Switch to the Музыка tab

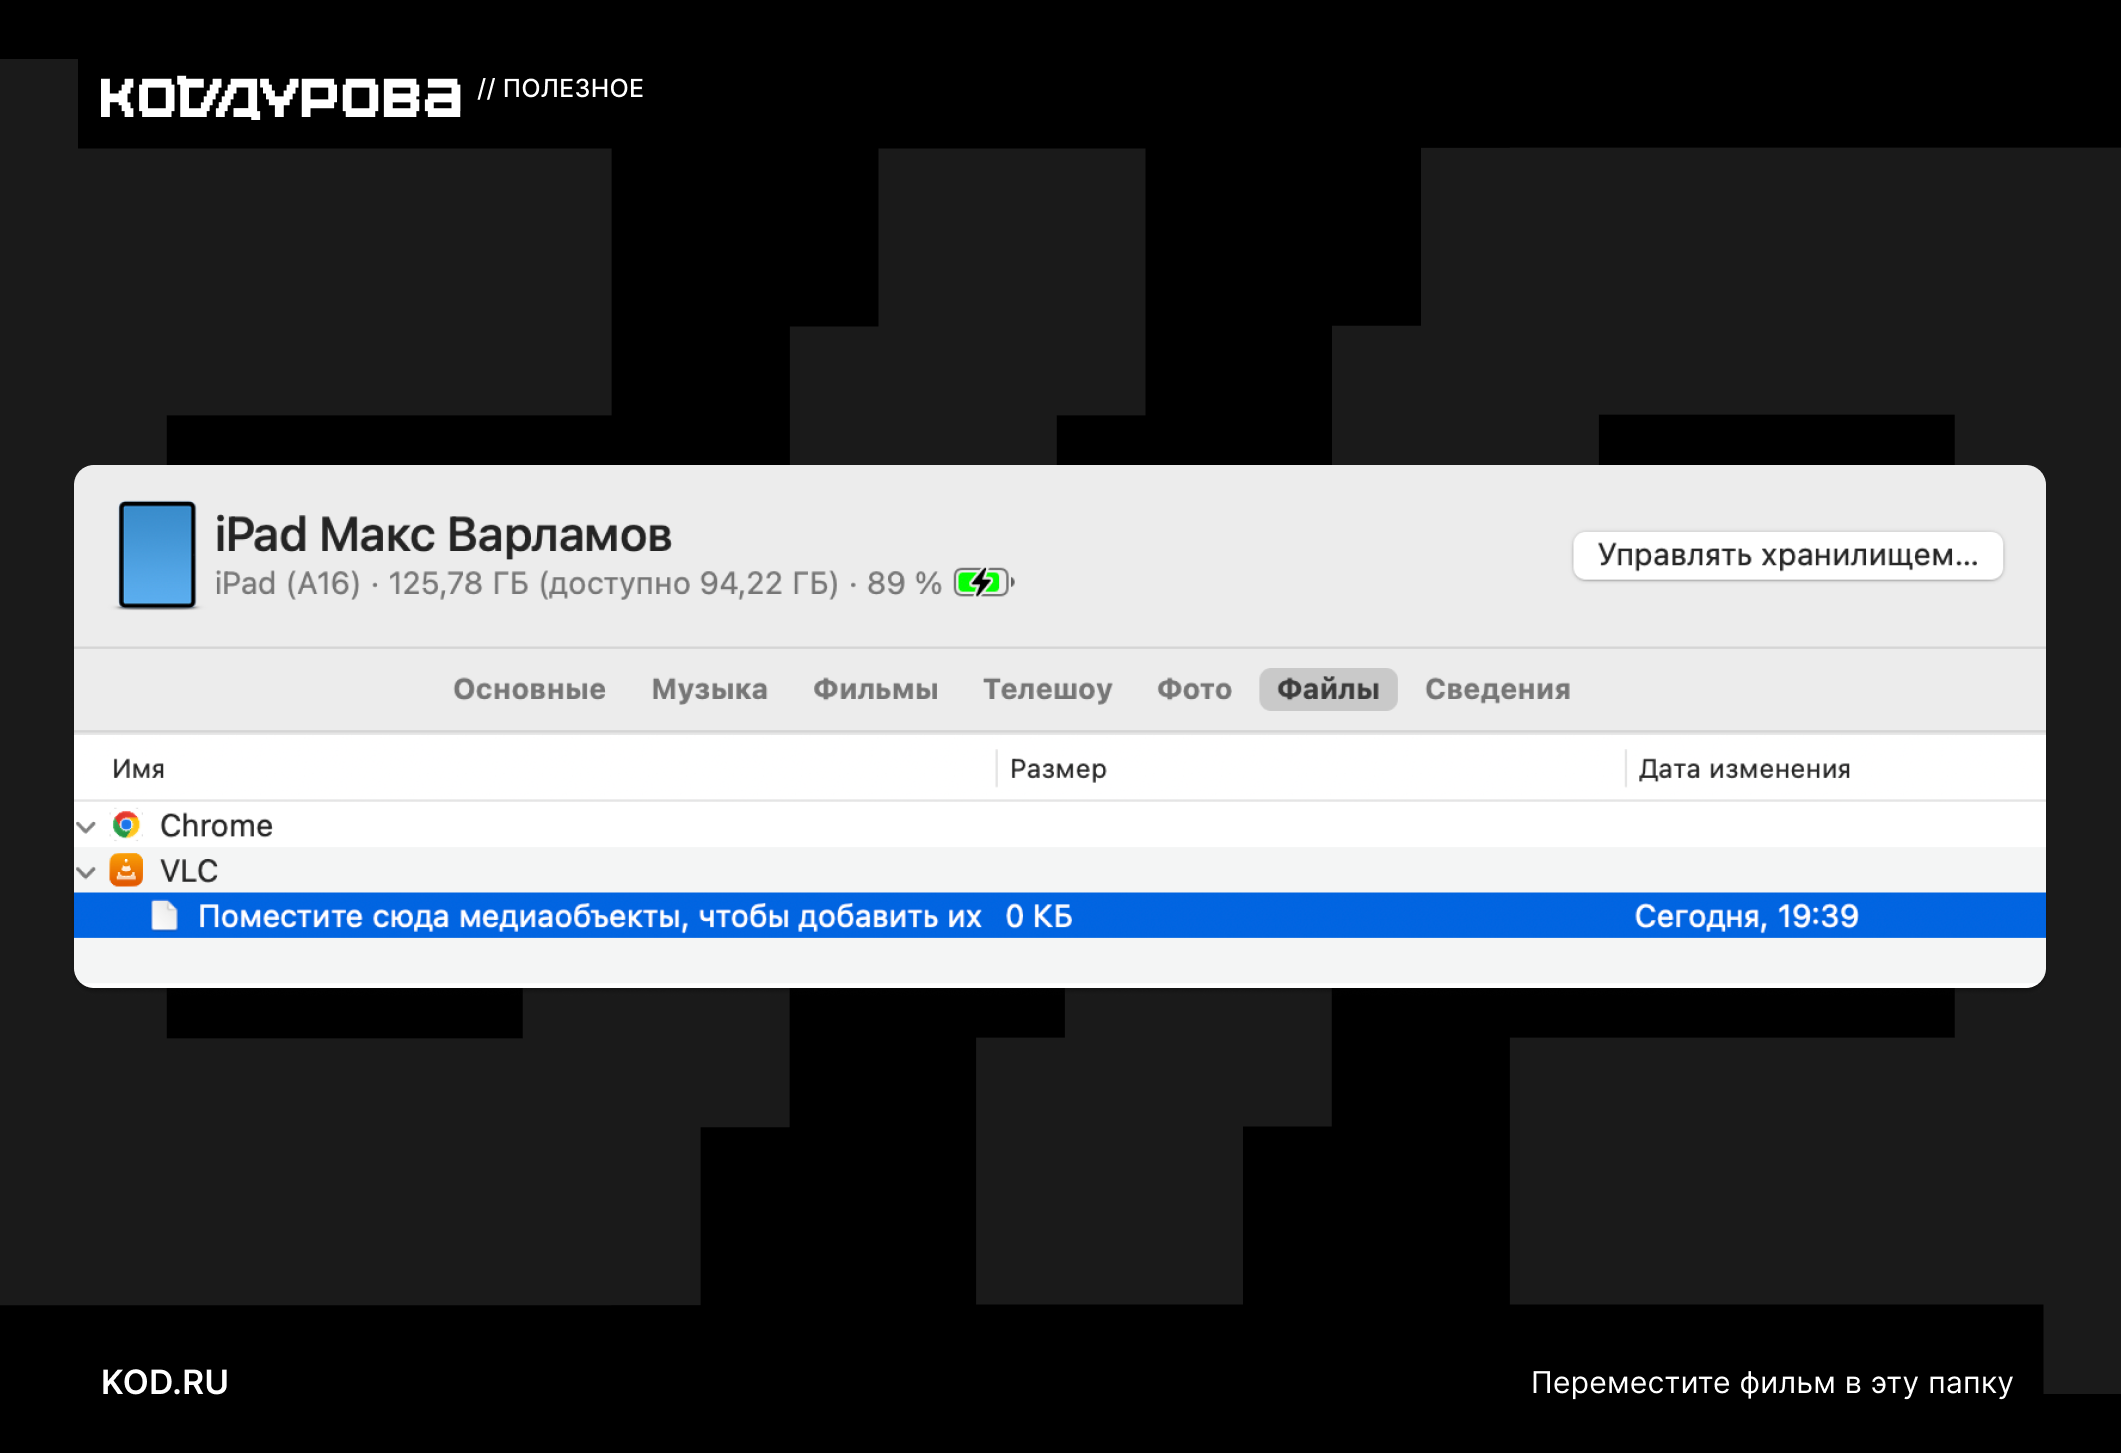coord(709,689)
